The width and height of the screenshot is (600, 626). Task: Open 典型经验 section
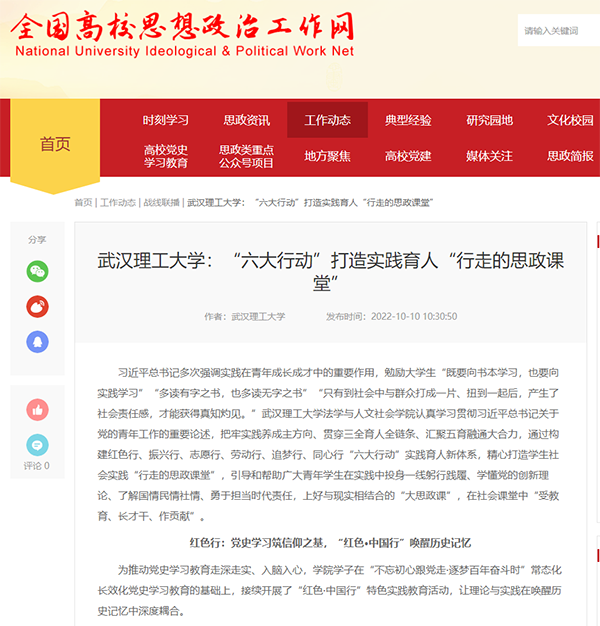(408, 120)
